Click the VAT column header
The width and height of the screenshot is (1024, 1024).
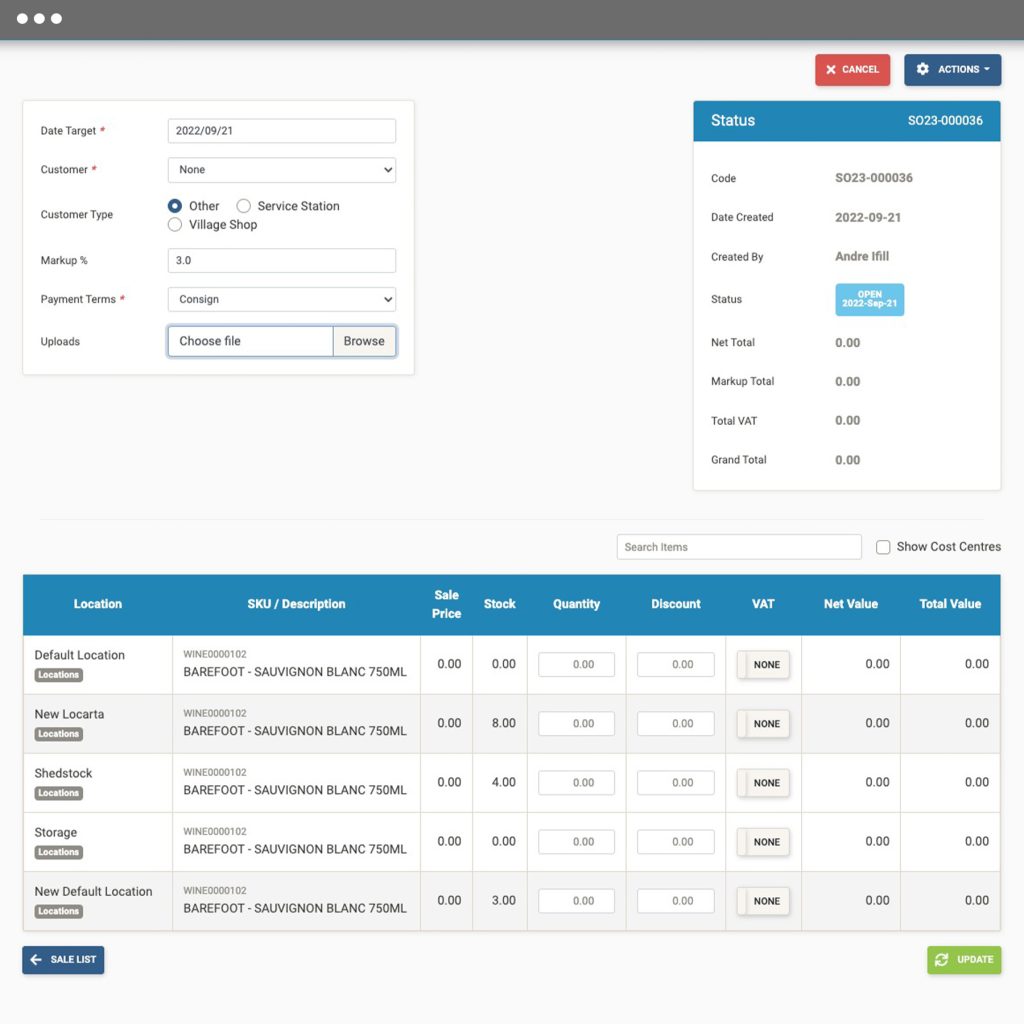click(x=763, y=604)
